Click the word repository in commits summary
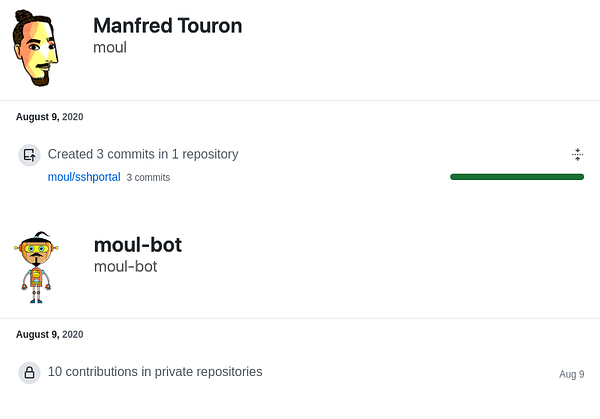Screen dimensions: 600x419 (x=210, y=154)
